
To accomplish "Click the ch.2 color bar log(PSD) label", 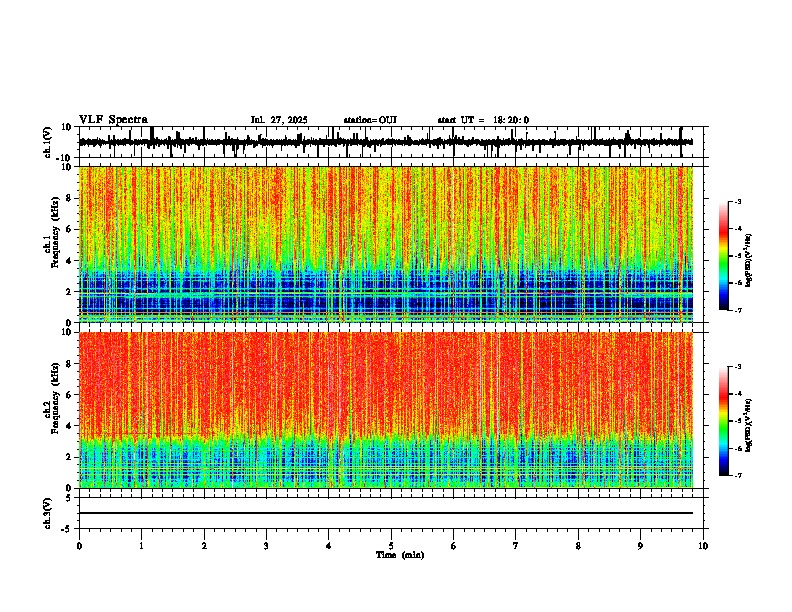I will (x=749, y=425).
